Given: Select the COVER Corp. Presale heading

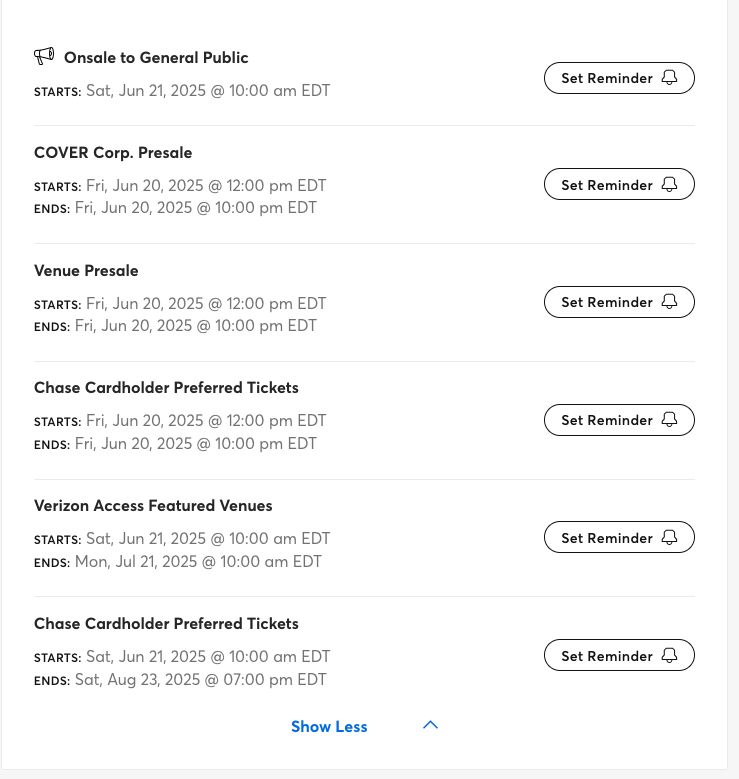Looking at the screenshot, I should coord(113,153).
